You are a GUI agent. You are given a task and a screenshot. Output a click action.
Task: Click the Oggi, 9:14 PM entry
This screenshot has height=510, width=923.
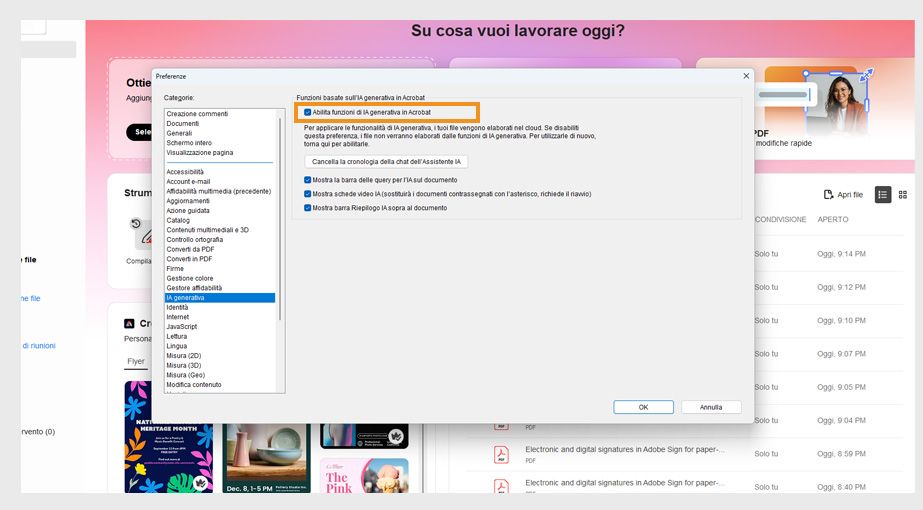point(841,254)
